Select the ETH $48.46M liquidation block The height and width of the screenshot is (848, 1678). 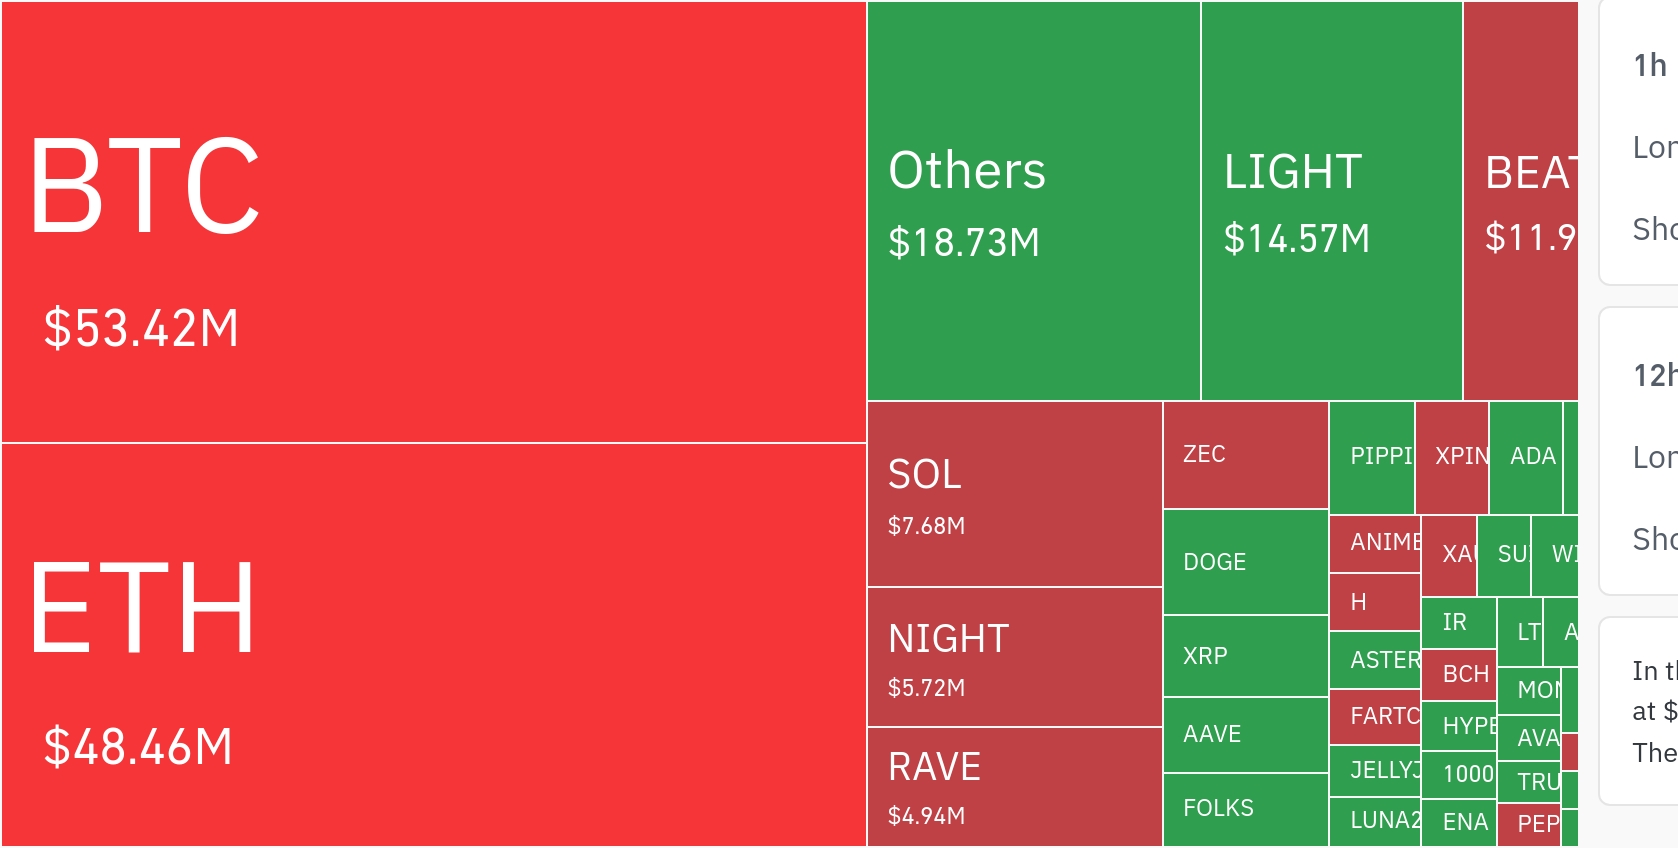click(x=433, y=644)
